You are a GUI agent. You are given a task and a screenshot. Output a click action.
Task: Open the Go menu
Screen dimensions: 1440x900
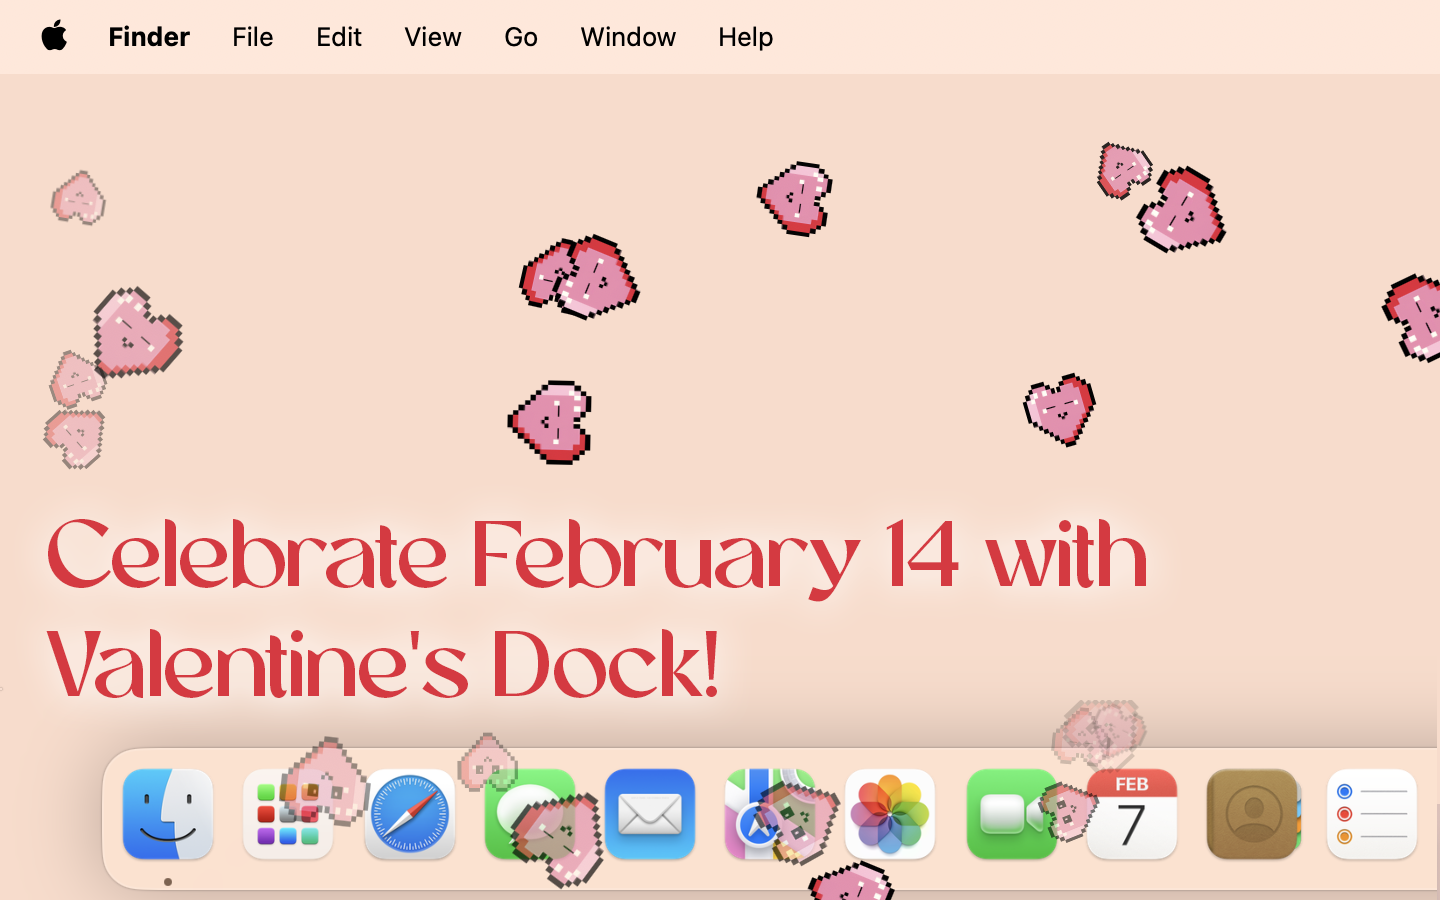(x=520, y=37)
